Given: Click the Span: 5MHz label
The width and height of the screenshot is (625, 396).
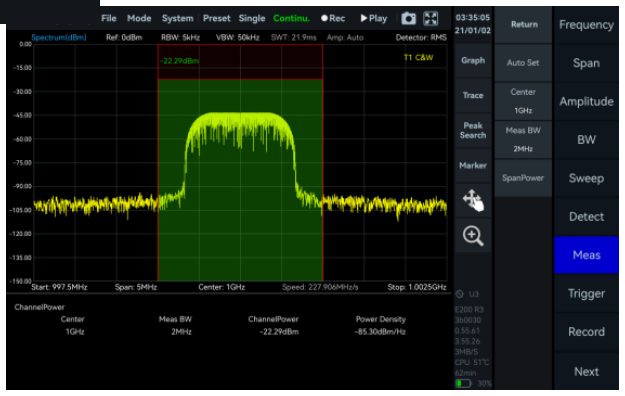Looking at the screenshot, I should coord(136,287).
